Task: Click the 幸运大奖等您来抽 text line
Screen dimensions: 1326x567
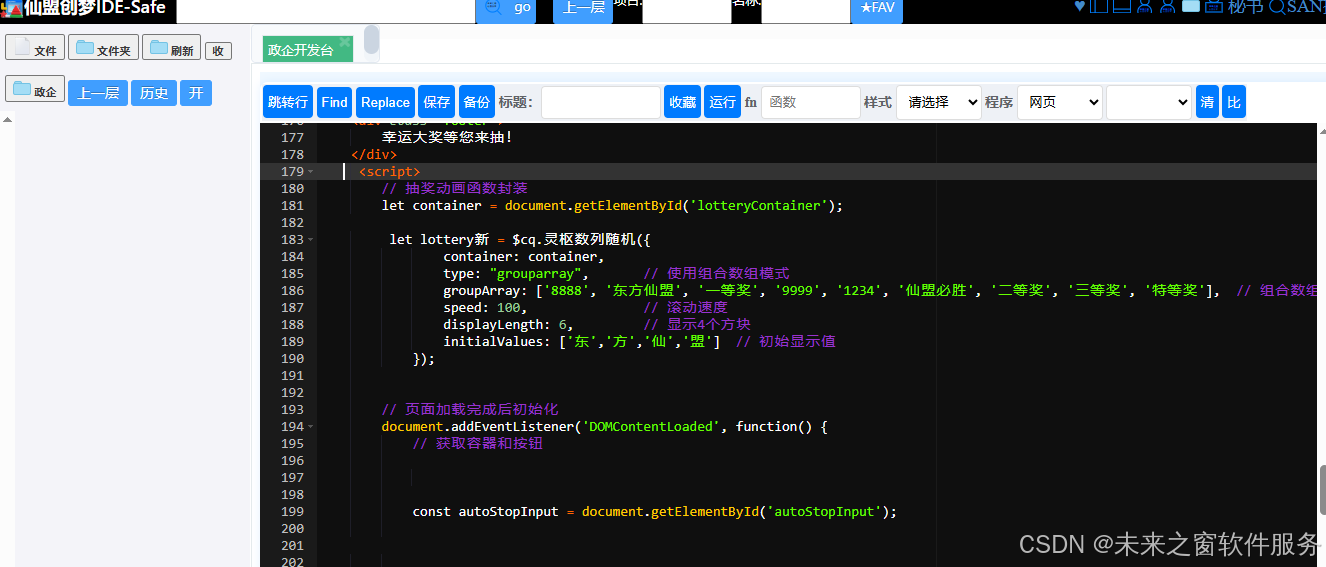Action: pyautogui.click(x=447, y=138)
